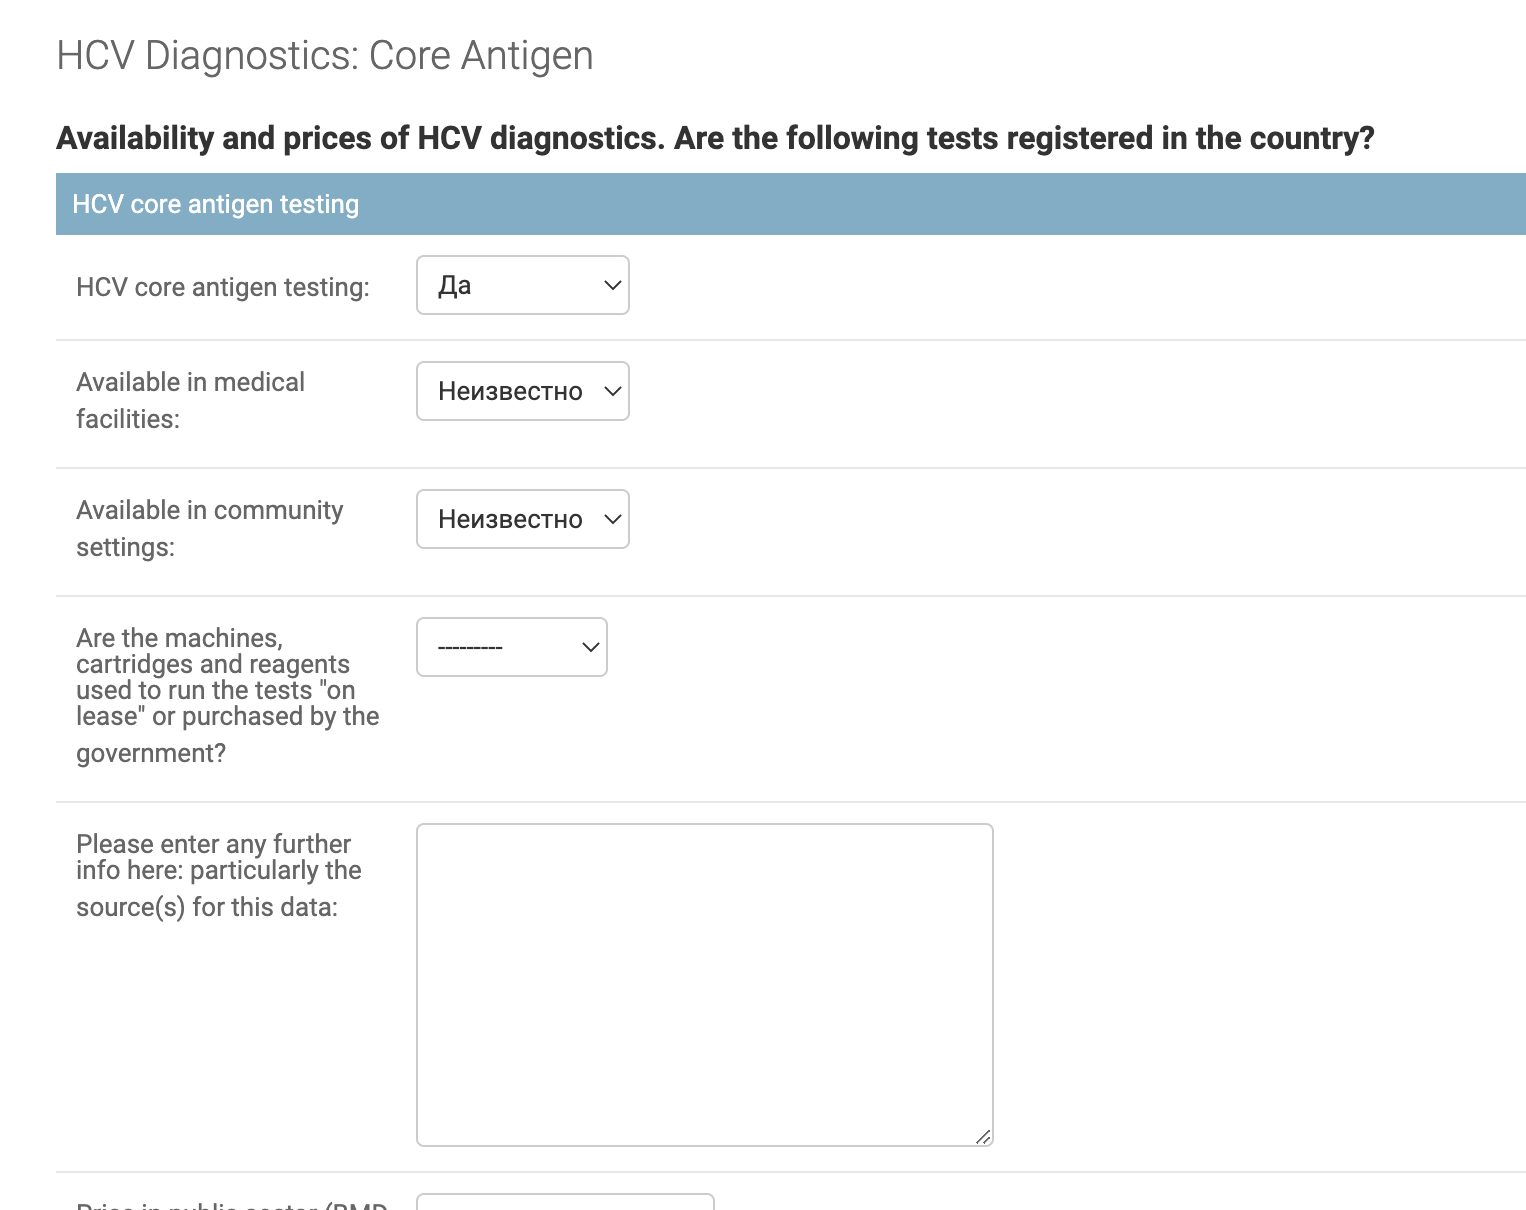Click the resize handle of the further info textarea

(x=983, y=1136)
